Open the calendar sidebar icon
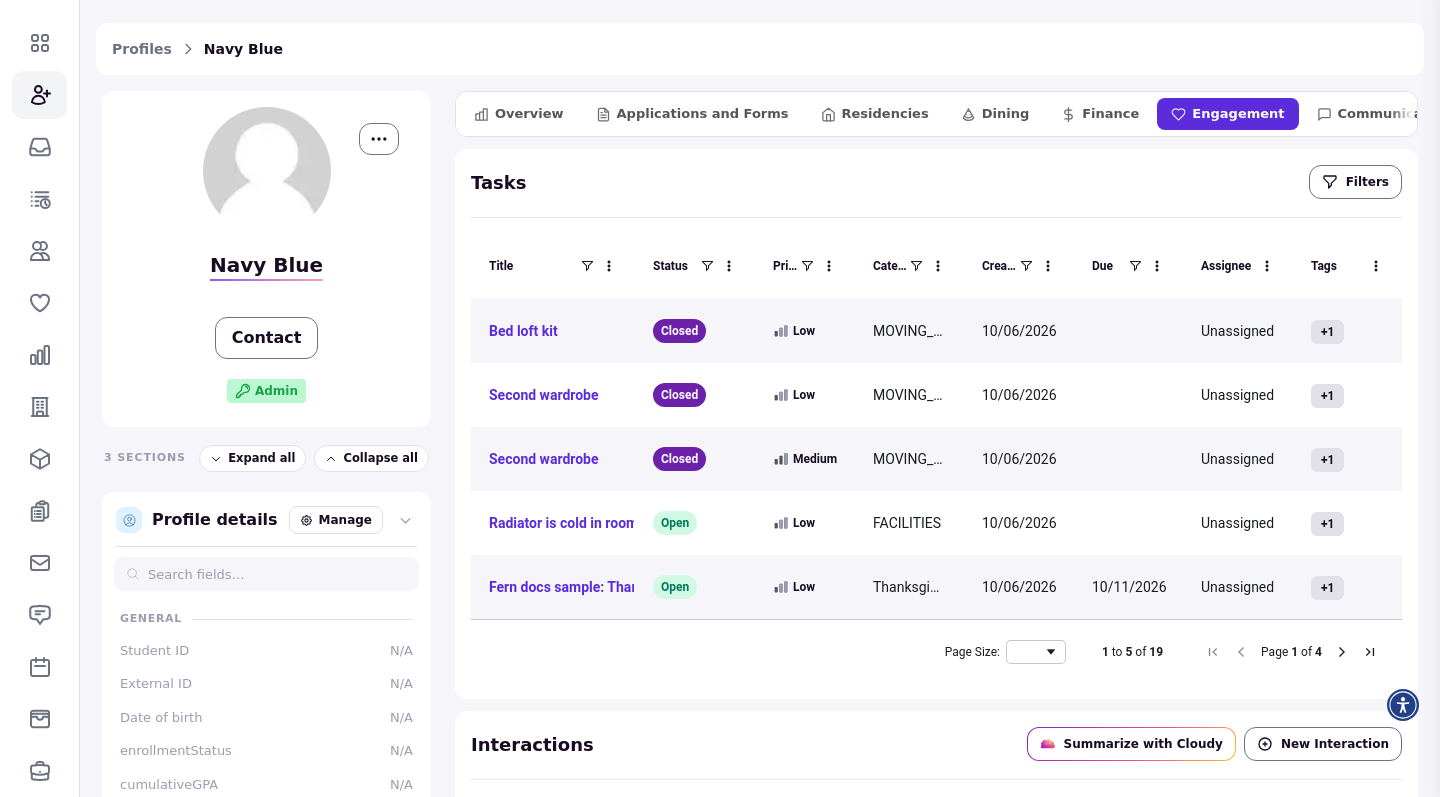The width and height of the screenshot is (1440, 797). 40,667
